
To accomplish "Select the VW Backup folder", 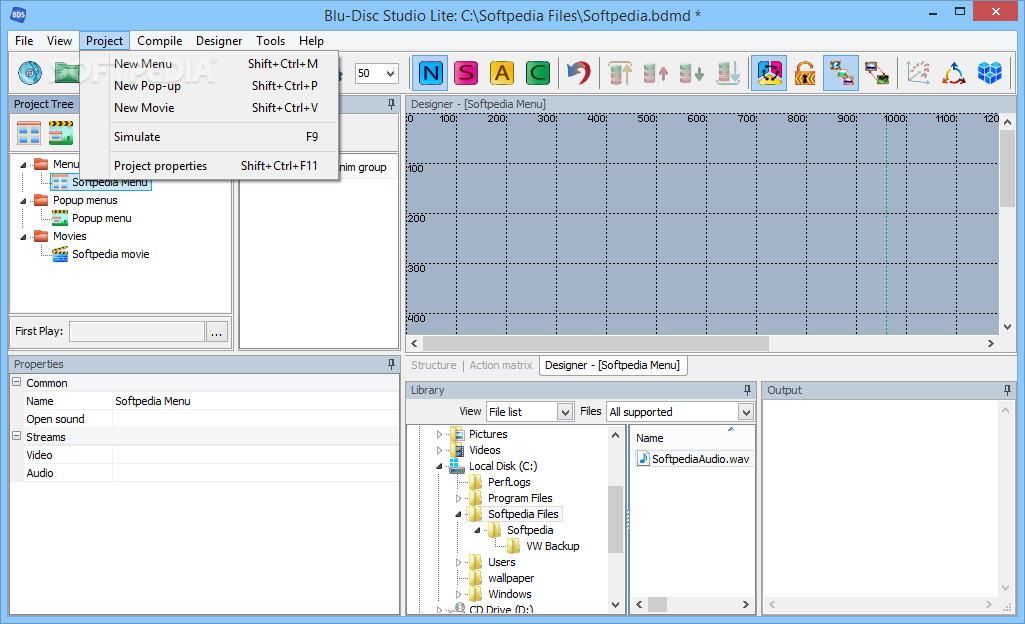I will (552, 546).
